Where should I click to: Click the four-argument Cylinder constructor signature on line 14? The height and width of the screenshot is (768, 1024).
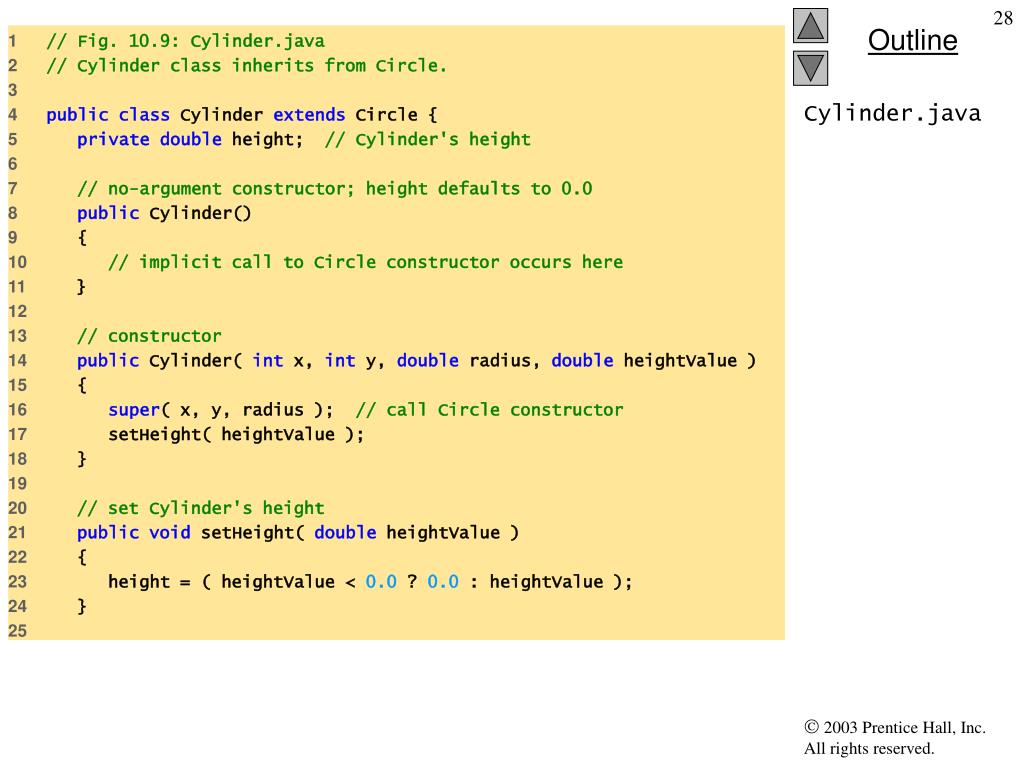point(416,360)
